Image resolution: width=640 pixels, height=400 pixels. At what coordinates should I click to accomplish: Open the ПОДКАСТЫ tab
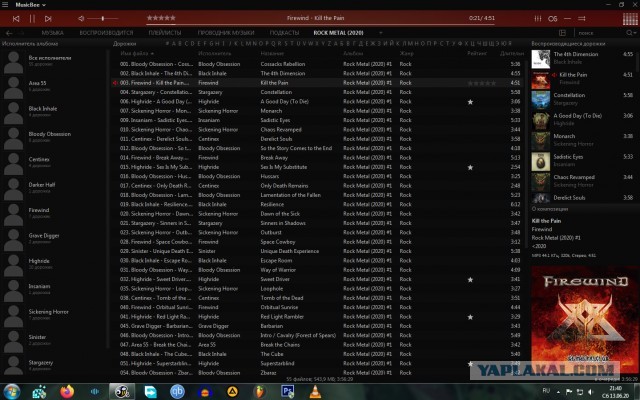coord(284,33)
